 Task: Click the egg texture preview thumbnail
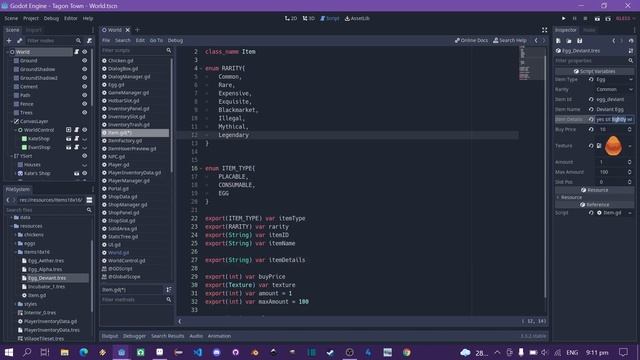(x=613, y=146)
